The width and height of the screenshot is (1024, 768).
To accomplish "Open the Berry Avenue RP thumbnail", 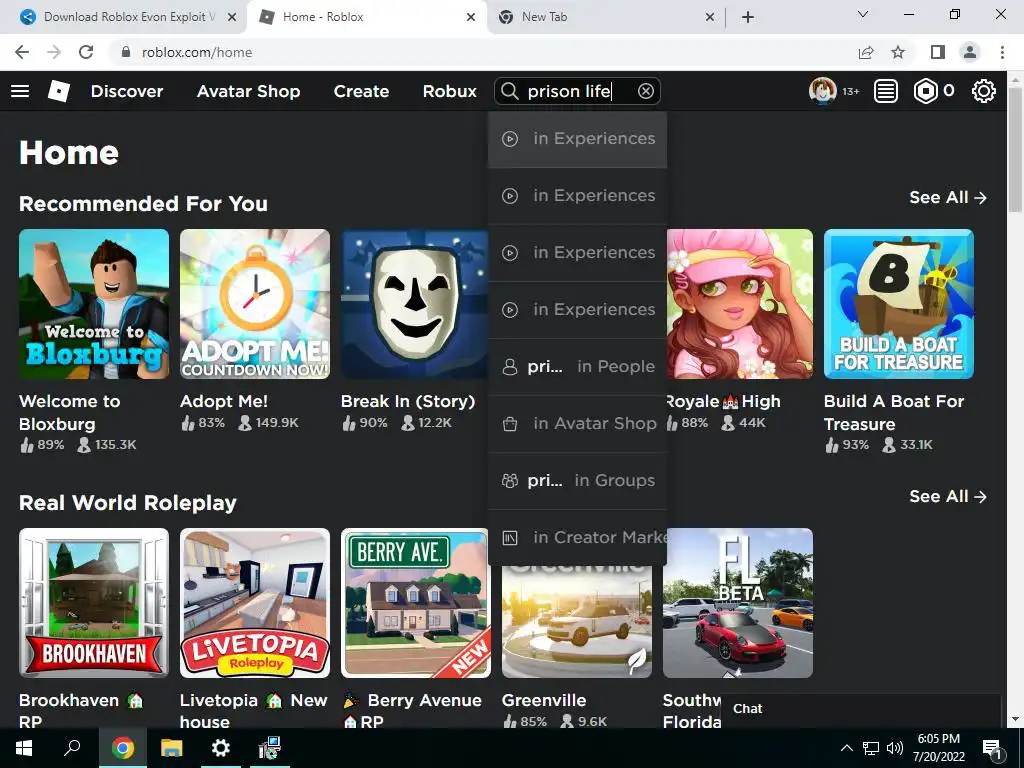I will tap(416, 603).
